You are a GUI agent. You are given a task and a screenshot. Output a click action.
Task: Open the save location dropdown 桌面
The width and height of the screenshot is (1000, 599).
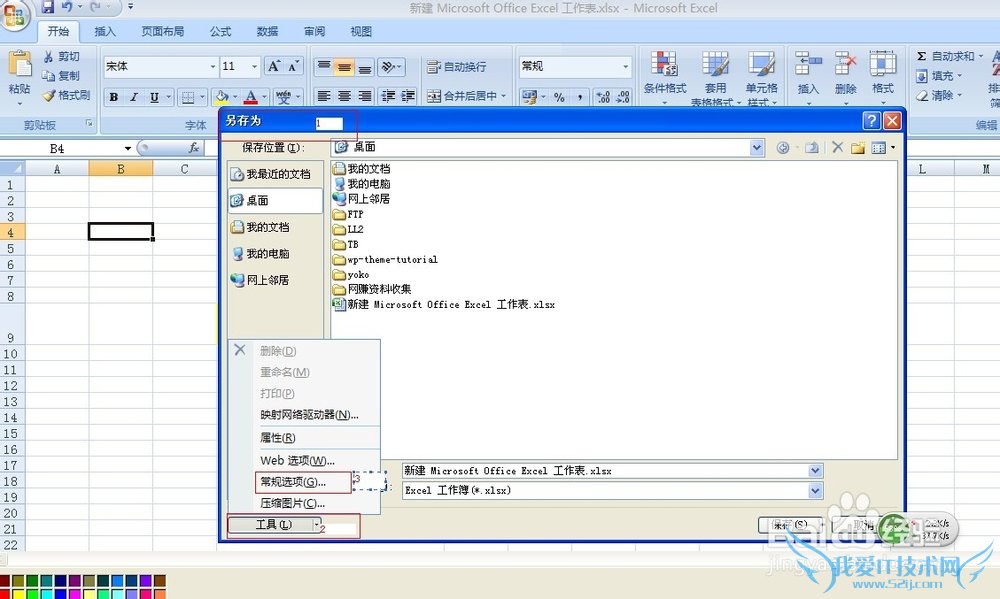756,148
